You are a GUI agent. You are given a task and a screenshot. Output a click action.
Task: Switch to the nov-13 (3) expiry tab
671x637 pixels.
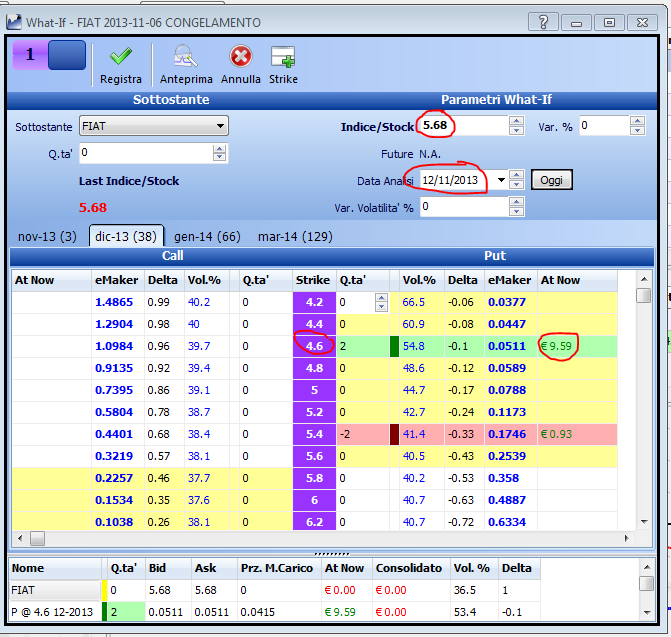pyautogui.click(x=47, y=236)
